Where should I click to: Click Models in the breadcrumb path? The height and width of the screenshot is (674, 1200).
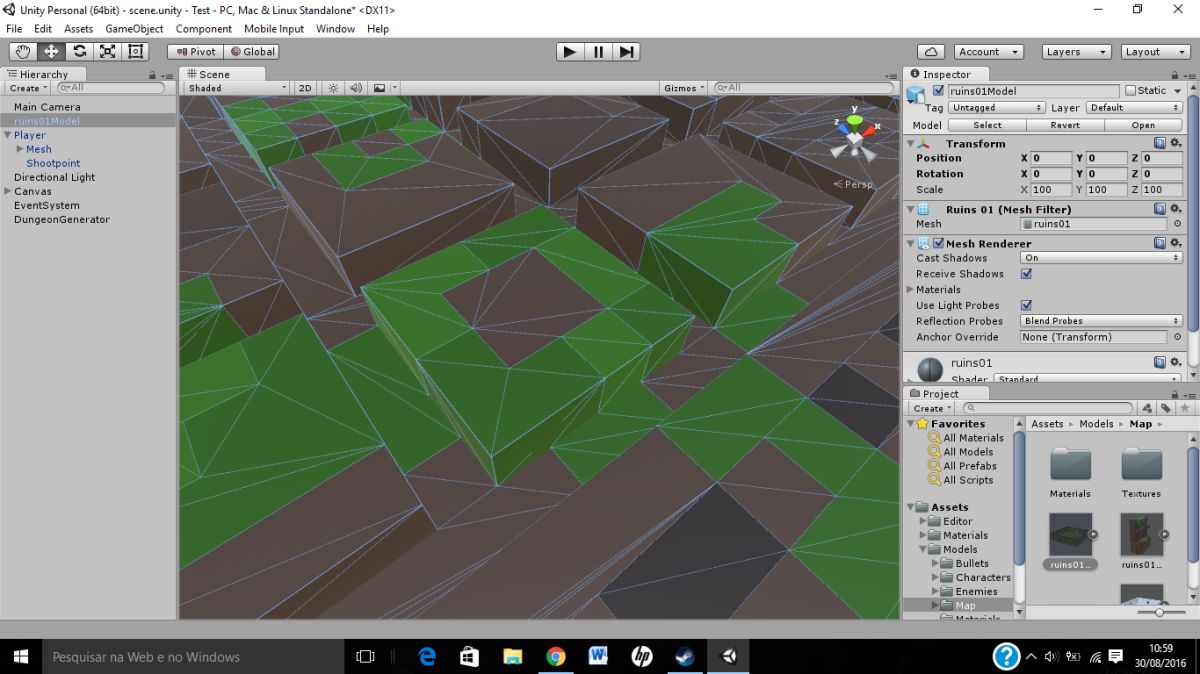[1096, 424]
